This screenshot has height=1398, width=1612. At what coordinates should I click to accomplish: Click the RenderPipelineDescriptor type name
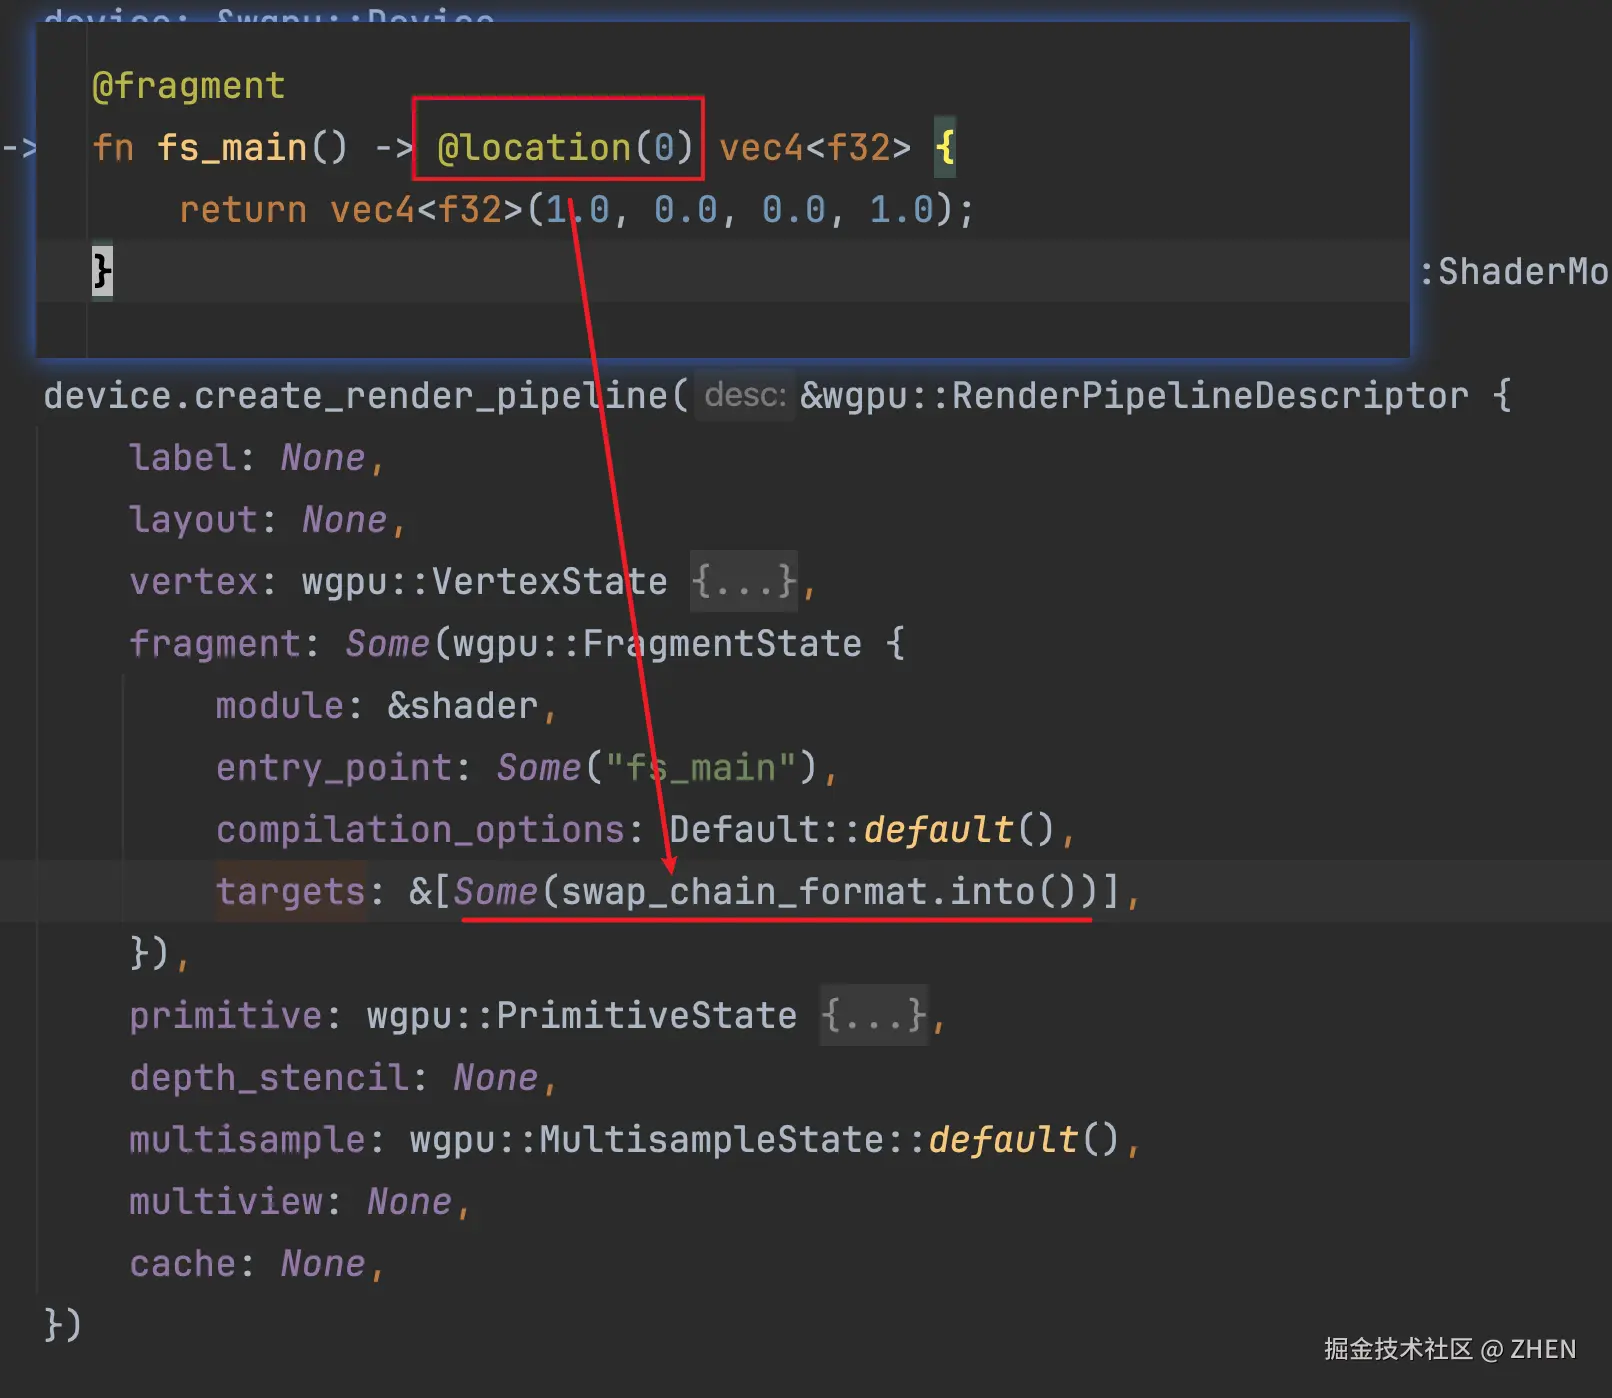coord(1210,396)
